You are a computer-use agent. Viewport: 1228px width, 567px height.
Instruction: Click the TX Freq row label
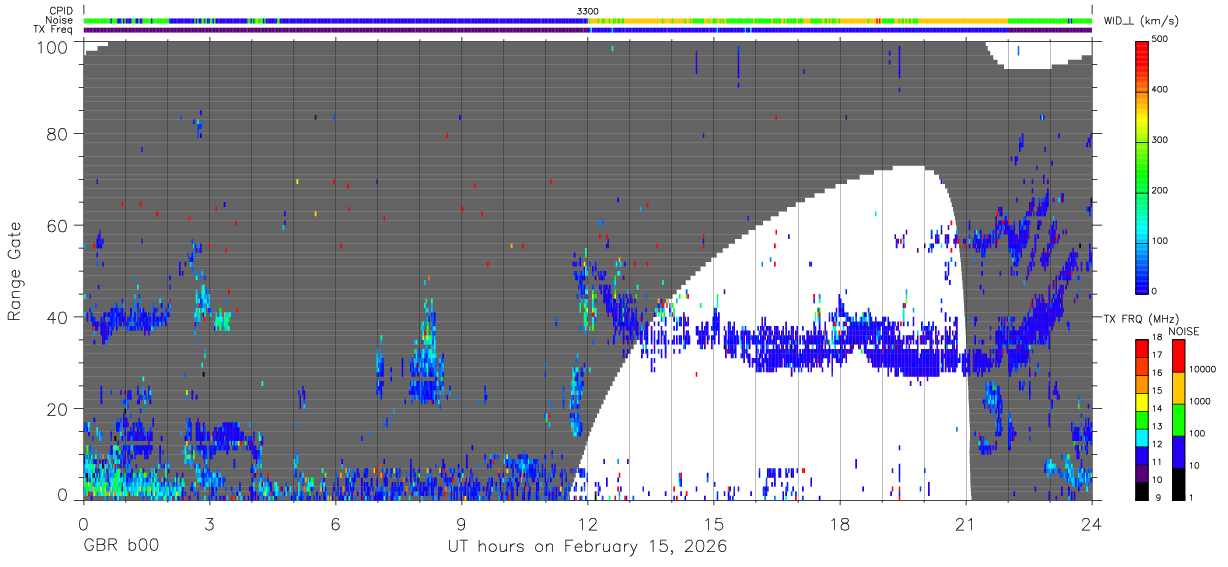[54, 30]
